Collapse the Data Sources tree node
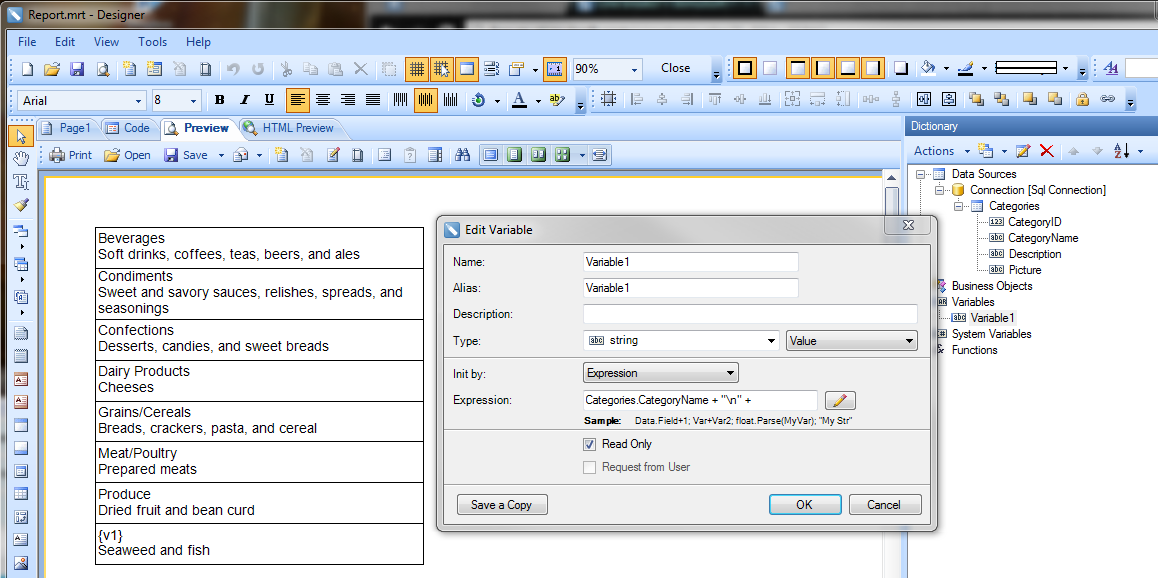 [920, 174]
